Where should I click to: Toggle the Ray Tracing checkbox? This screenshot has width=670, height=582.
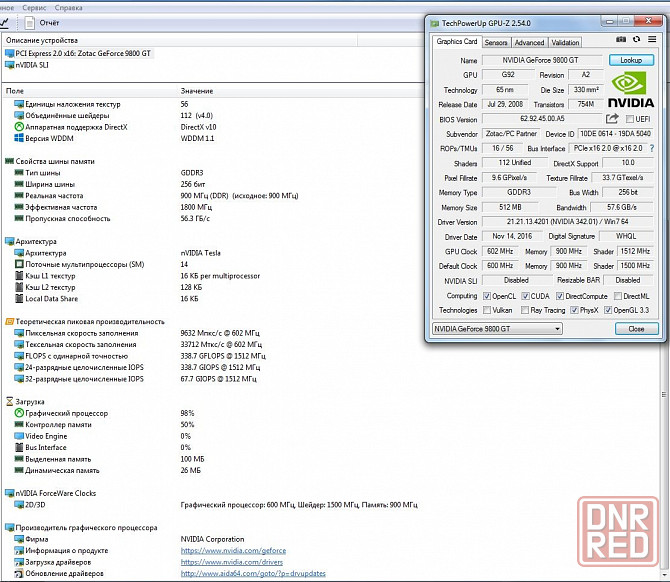point(525,310)
